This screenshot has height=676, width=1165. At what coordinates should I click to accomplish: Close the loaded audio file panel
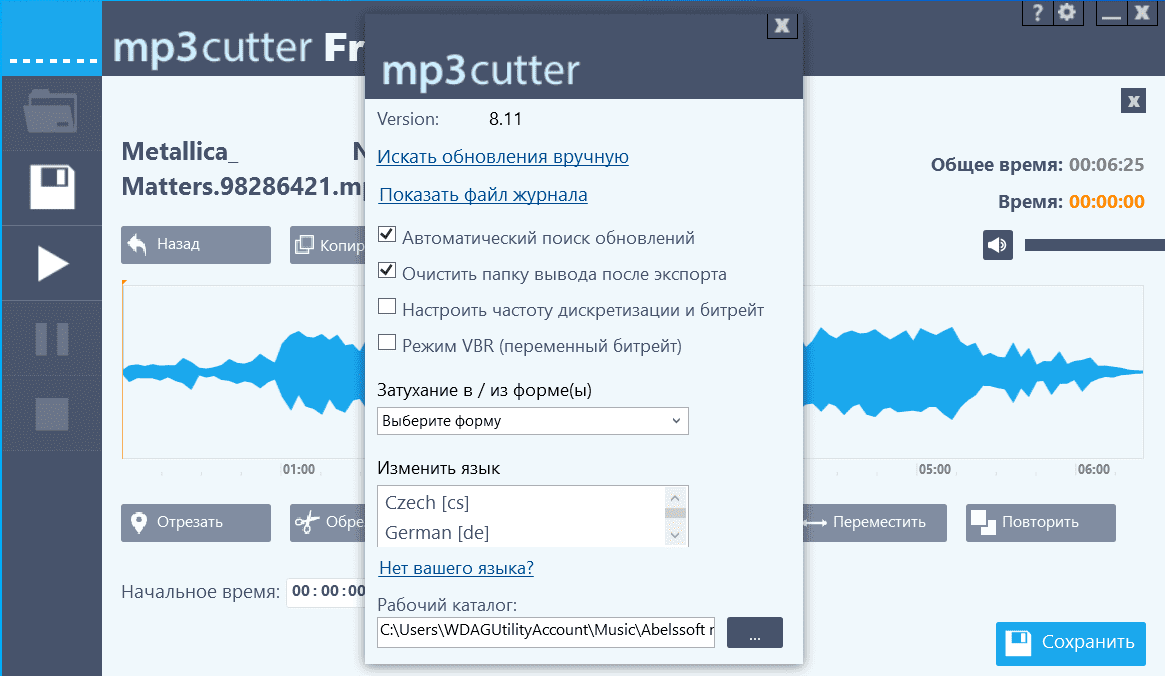click(x=1133, y=100)
